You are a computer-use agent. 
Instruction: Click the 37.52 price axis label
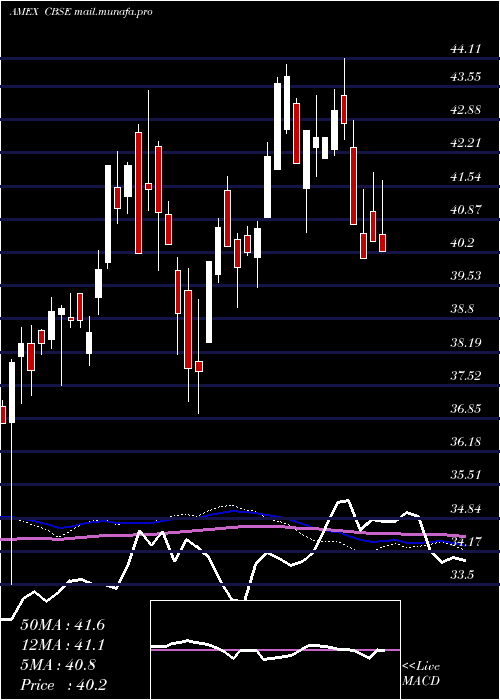click(466, 375)
